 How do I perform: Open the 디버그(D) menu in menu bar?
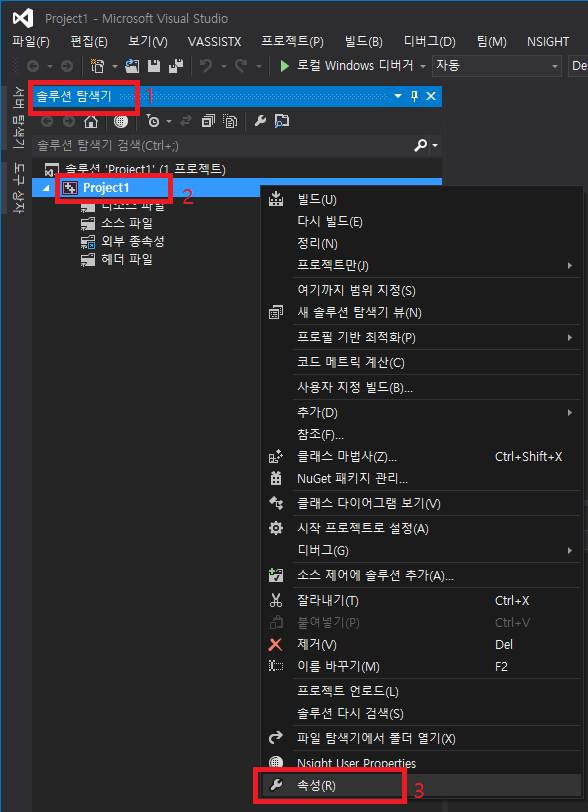[429, 41]
